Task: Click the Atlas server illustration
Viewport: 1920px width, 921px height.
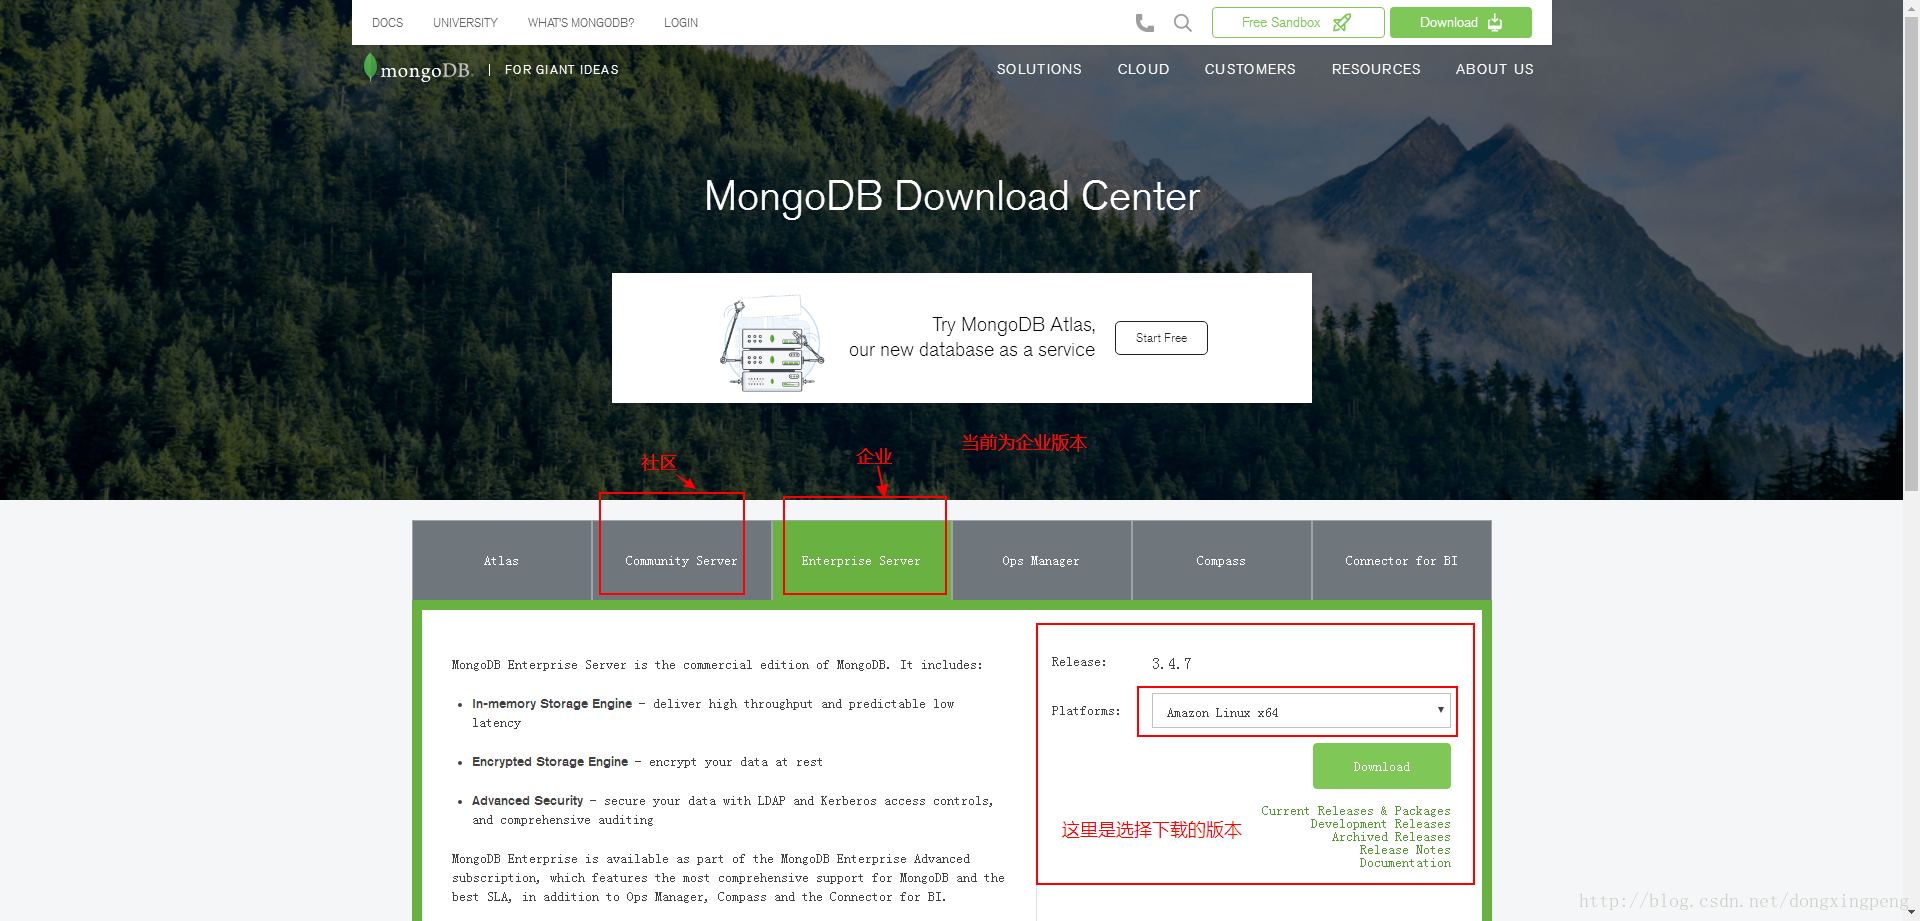Action: pos(772,343)
